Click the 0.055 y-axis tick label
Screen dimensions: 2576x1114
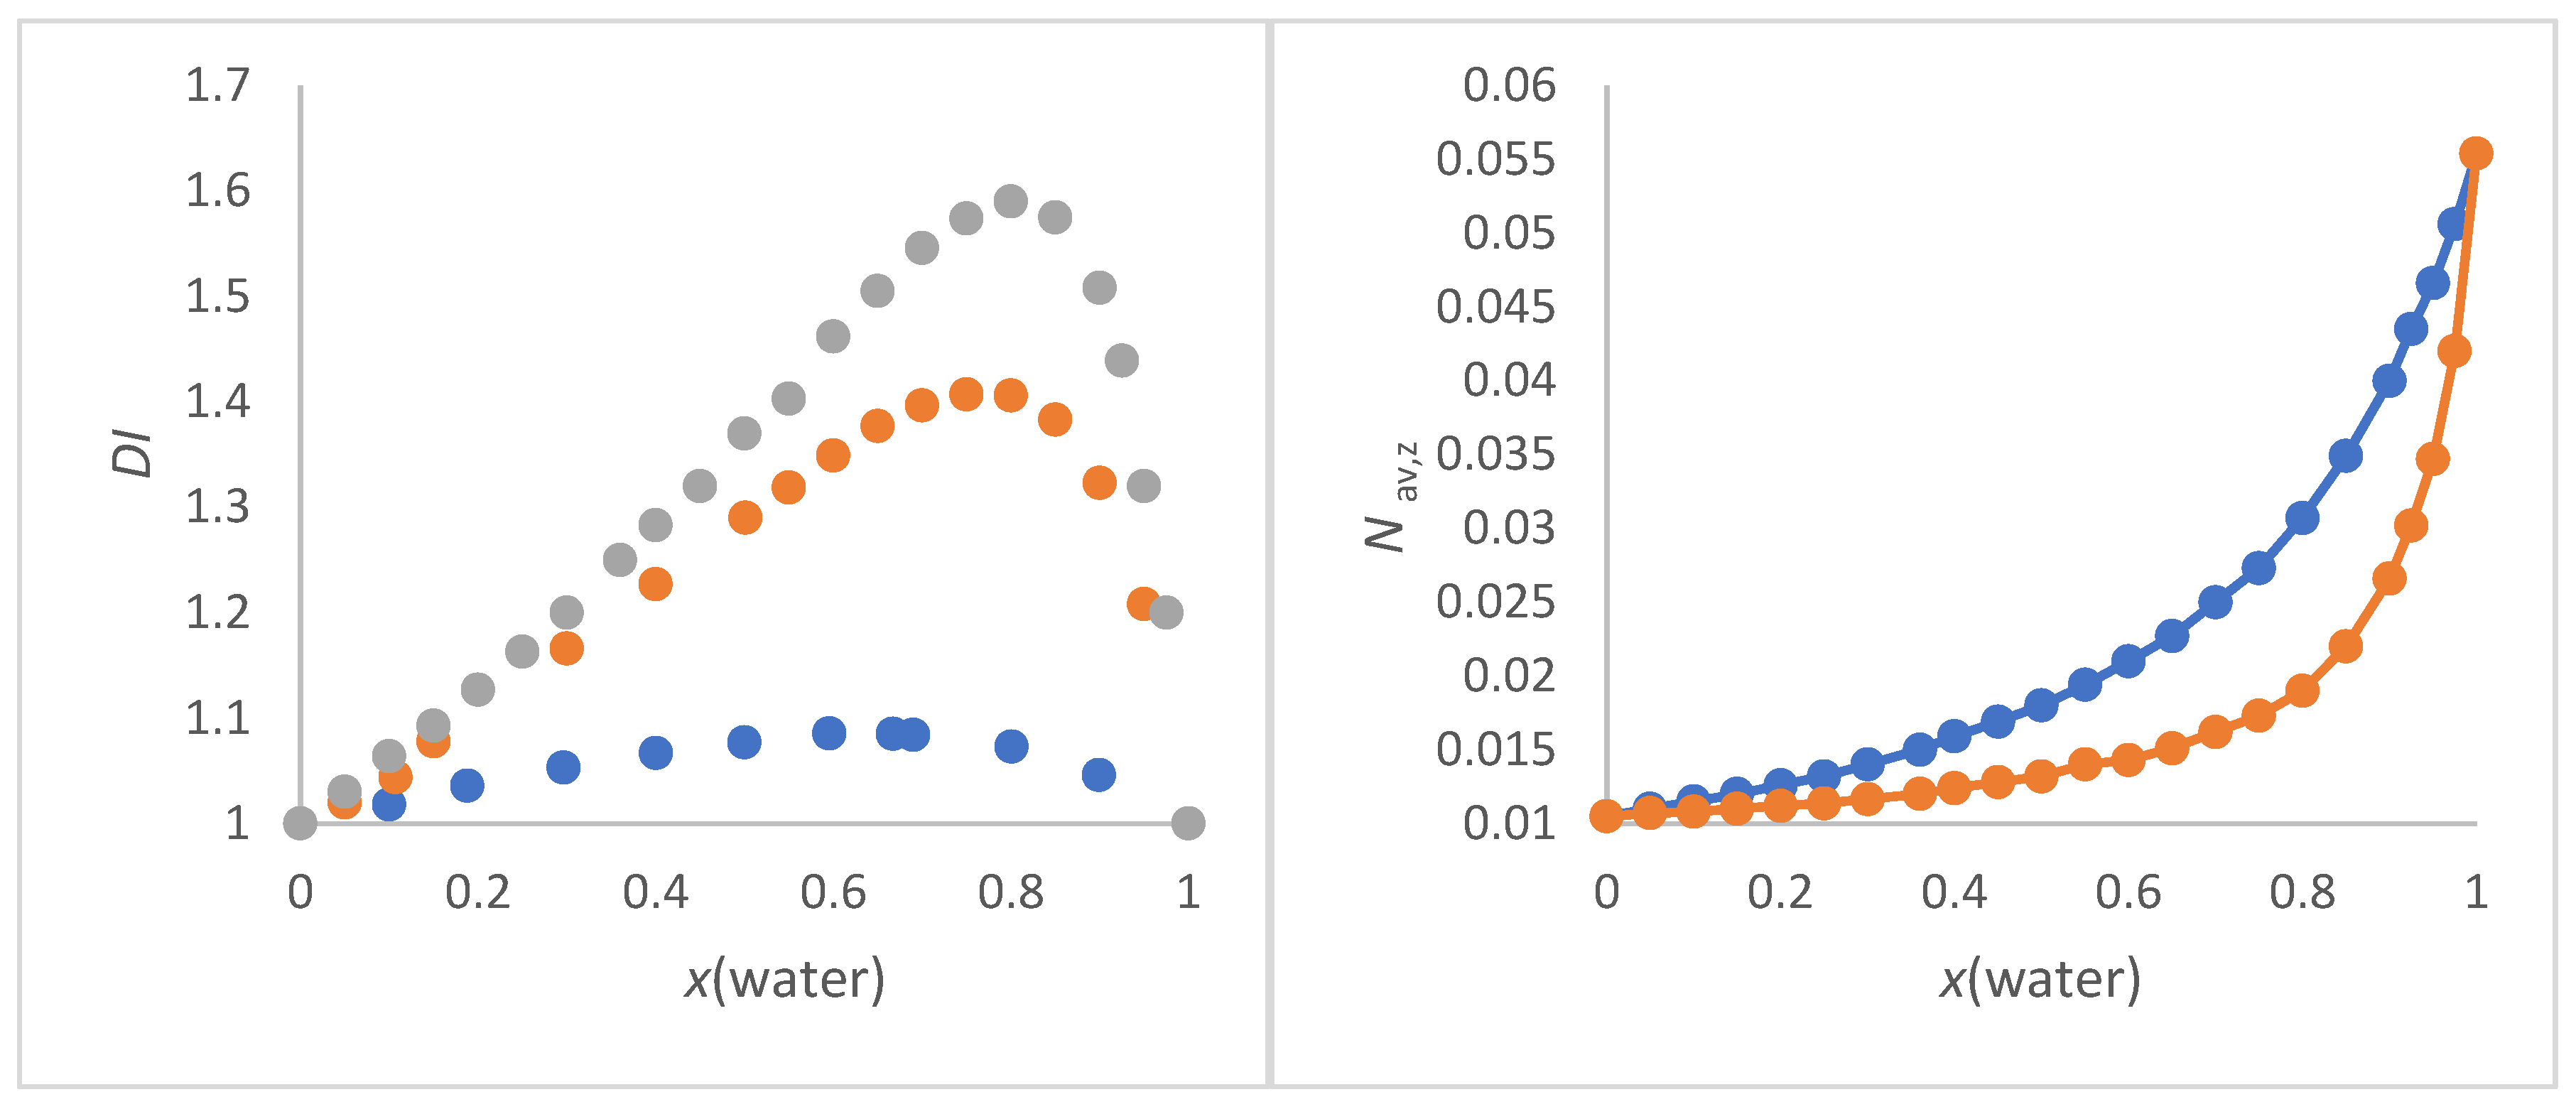[1496, 160]
